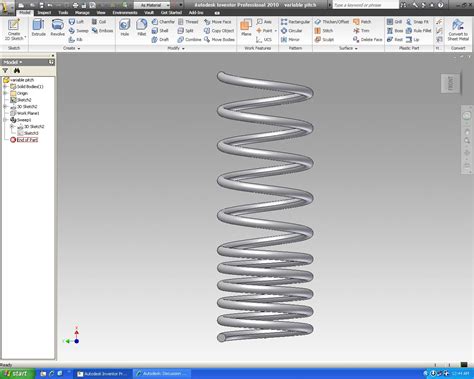Screen dimensions: 474x379
Task: Select Work Plane1 in browser tree
Action: (25, 113)
